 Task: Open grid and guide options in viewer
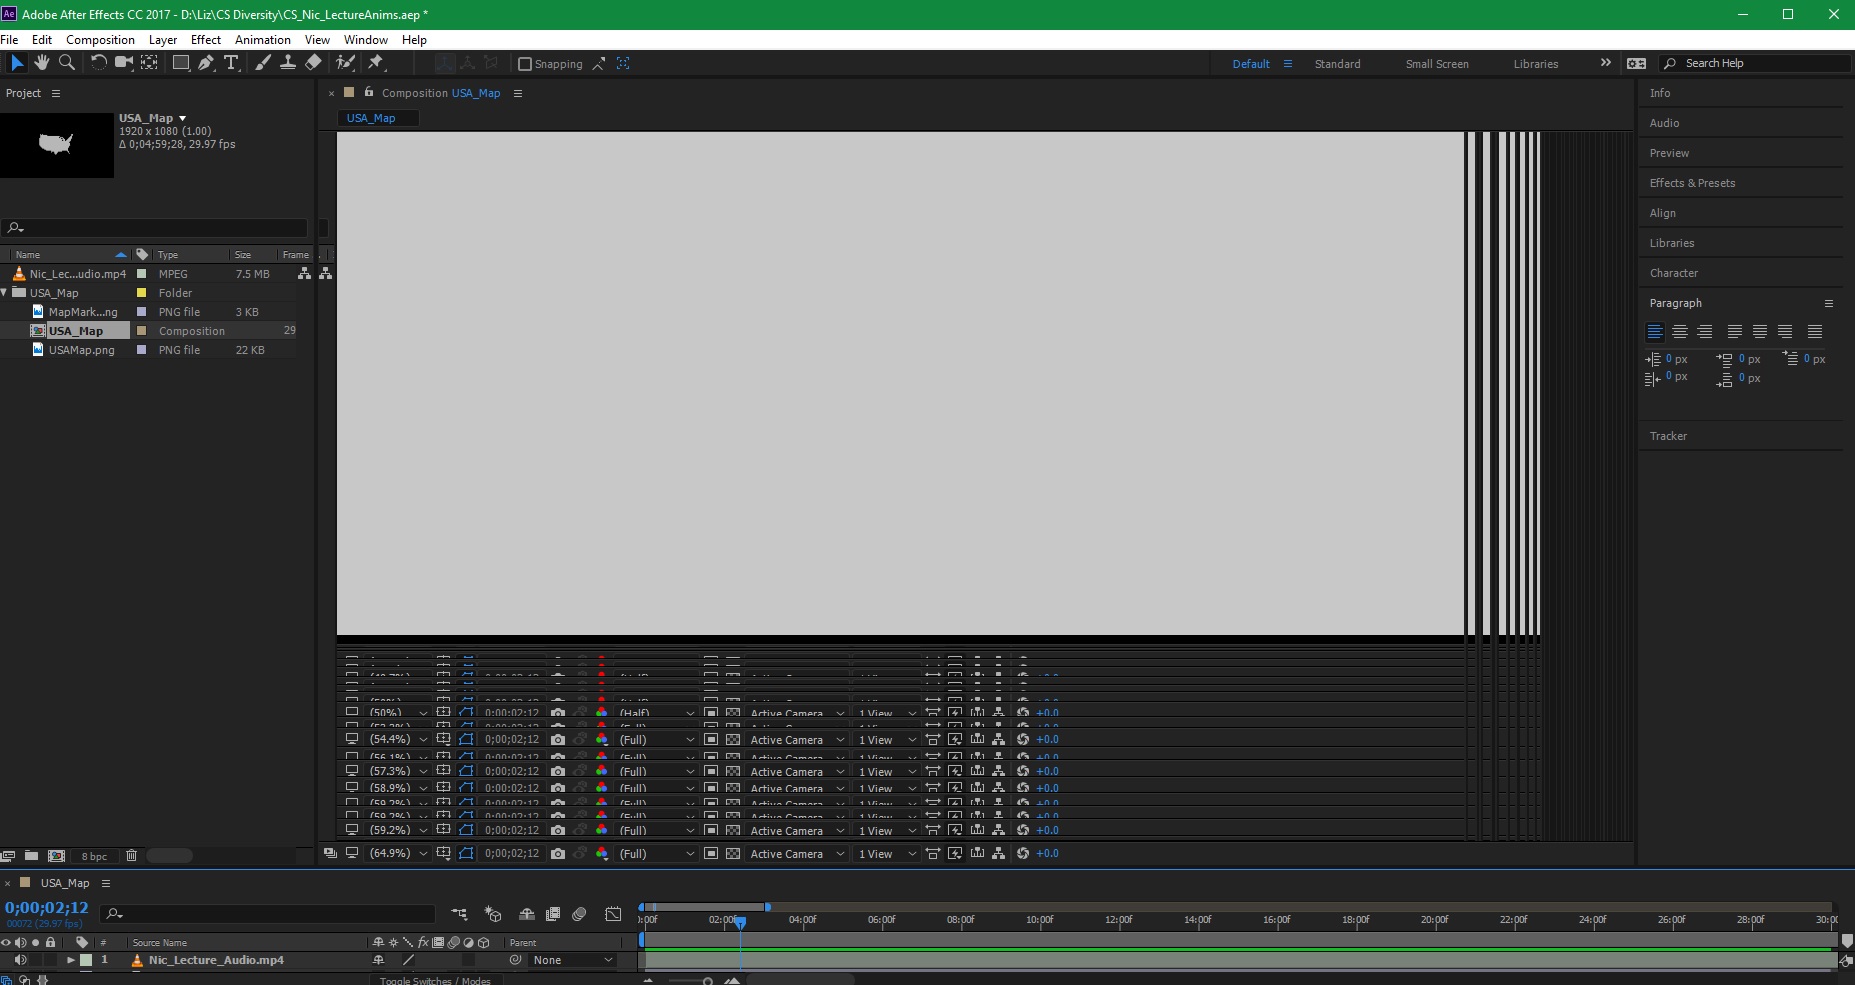click(x=443, y=853)
